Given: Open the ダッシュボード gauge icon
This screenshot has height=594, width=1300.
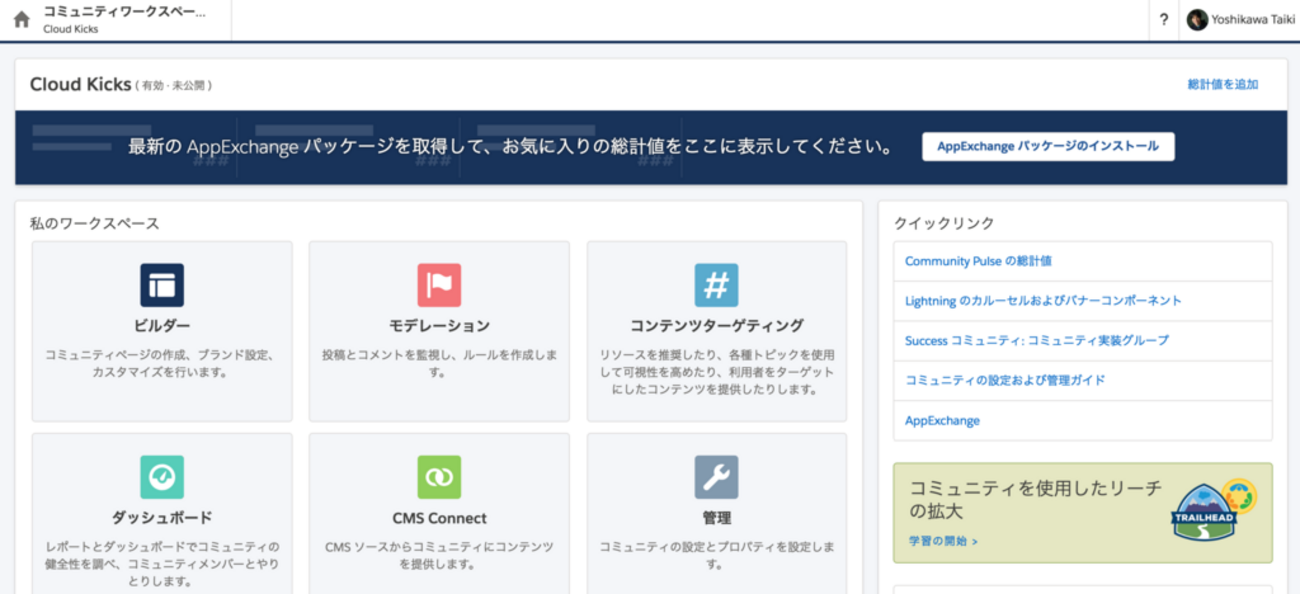Looking at the screenshot, I should coord(162,477).
